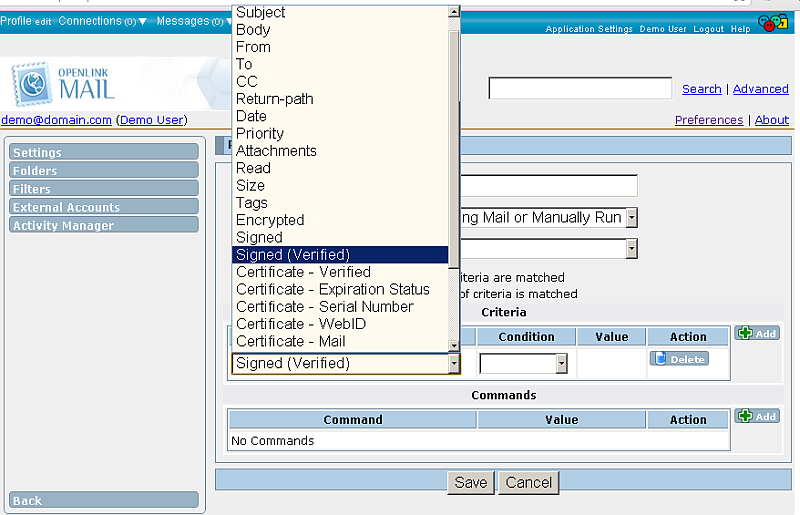The height and width of the screenshot is (515, 800).
Task: Click the dropdown list scrollbar thumb
Action: coord(454,148)
